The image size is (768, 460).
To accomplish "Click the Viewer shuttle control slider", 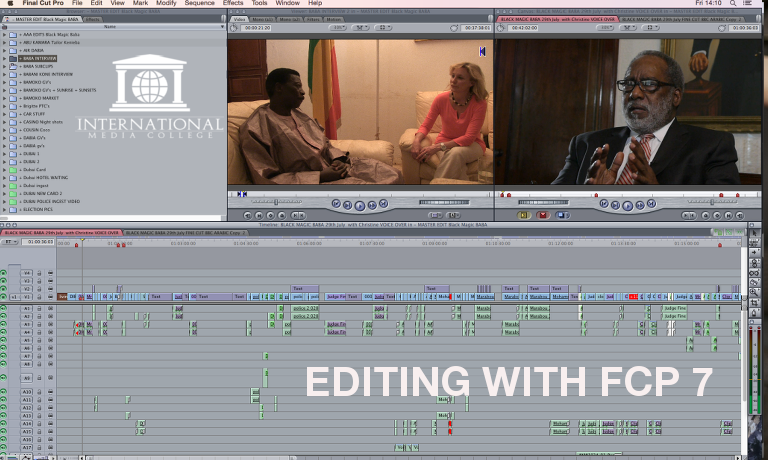I will (276, 202).
